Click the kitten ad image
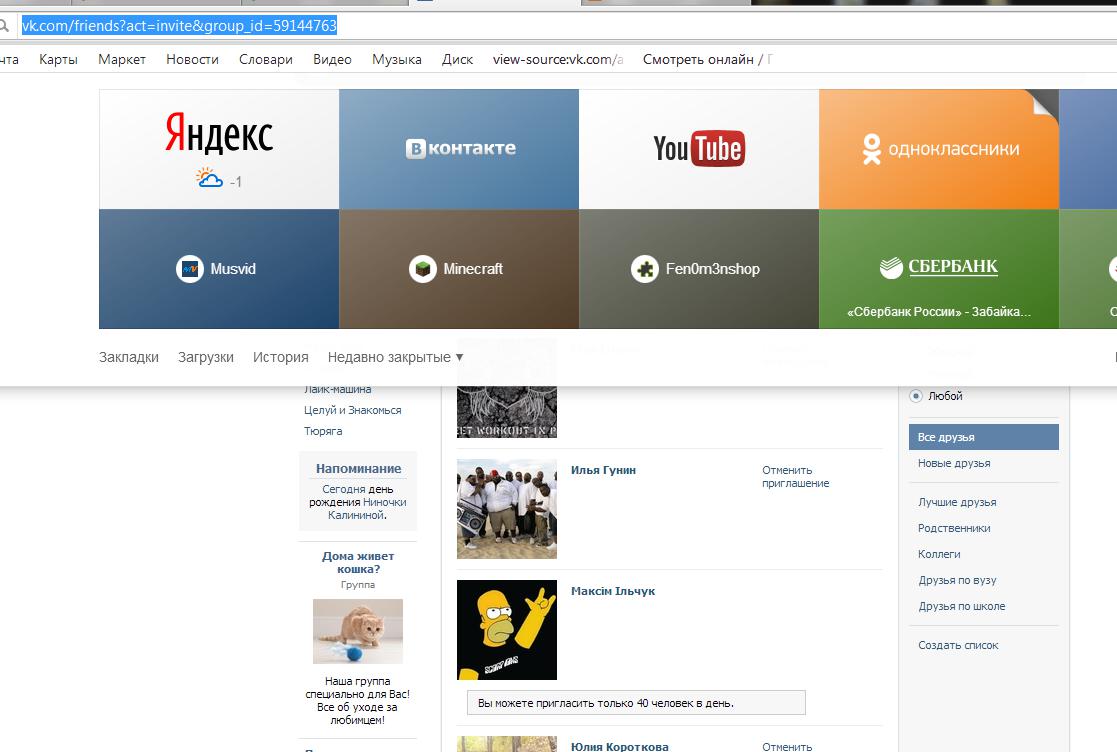The image size is (1117, 752). (358, 632)
